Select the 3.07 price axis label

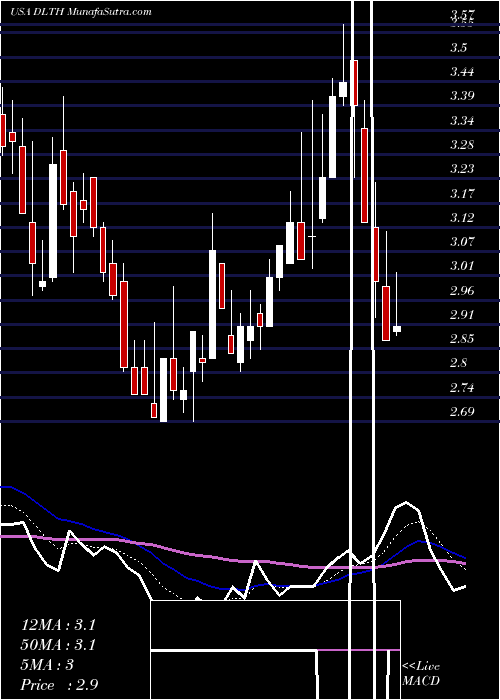tap(462, 242)
